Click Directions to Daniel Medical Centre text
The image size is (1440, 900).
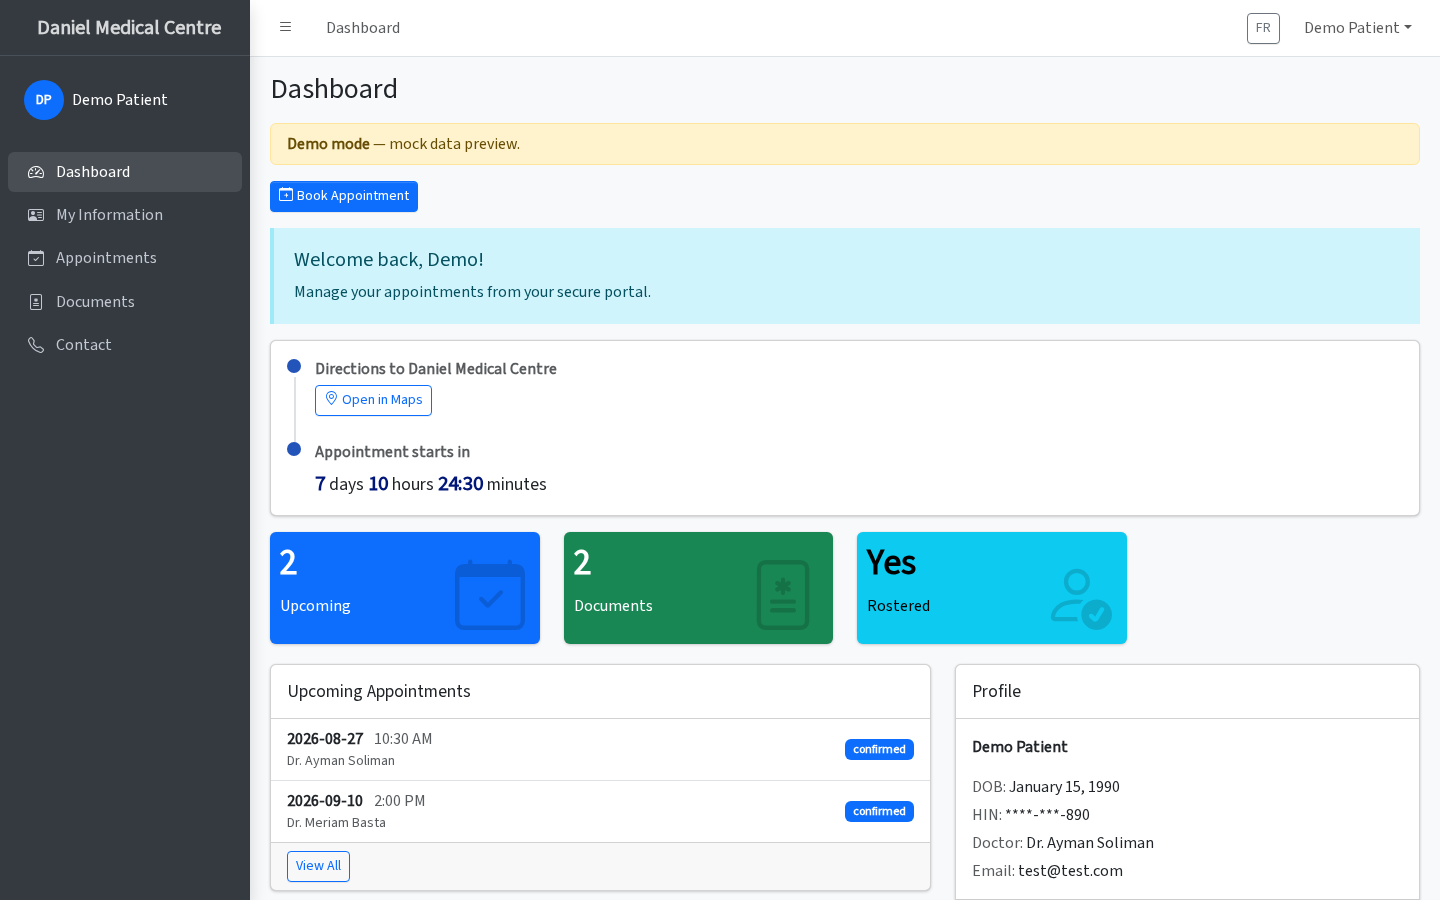point(436,369)
